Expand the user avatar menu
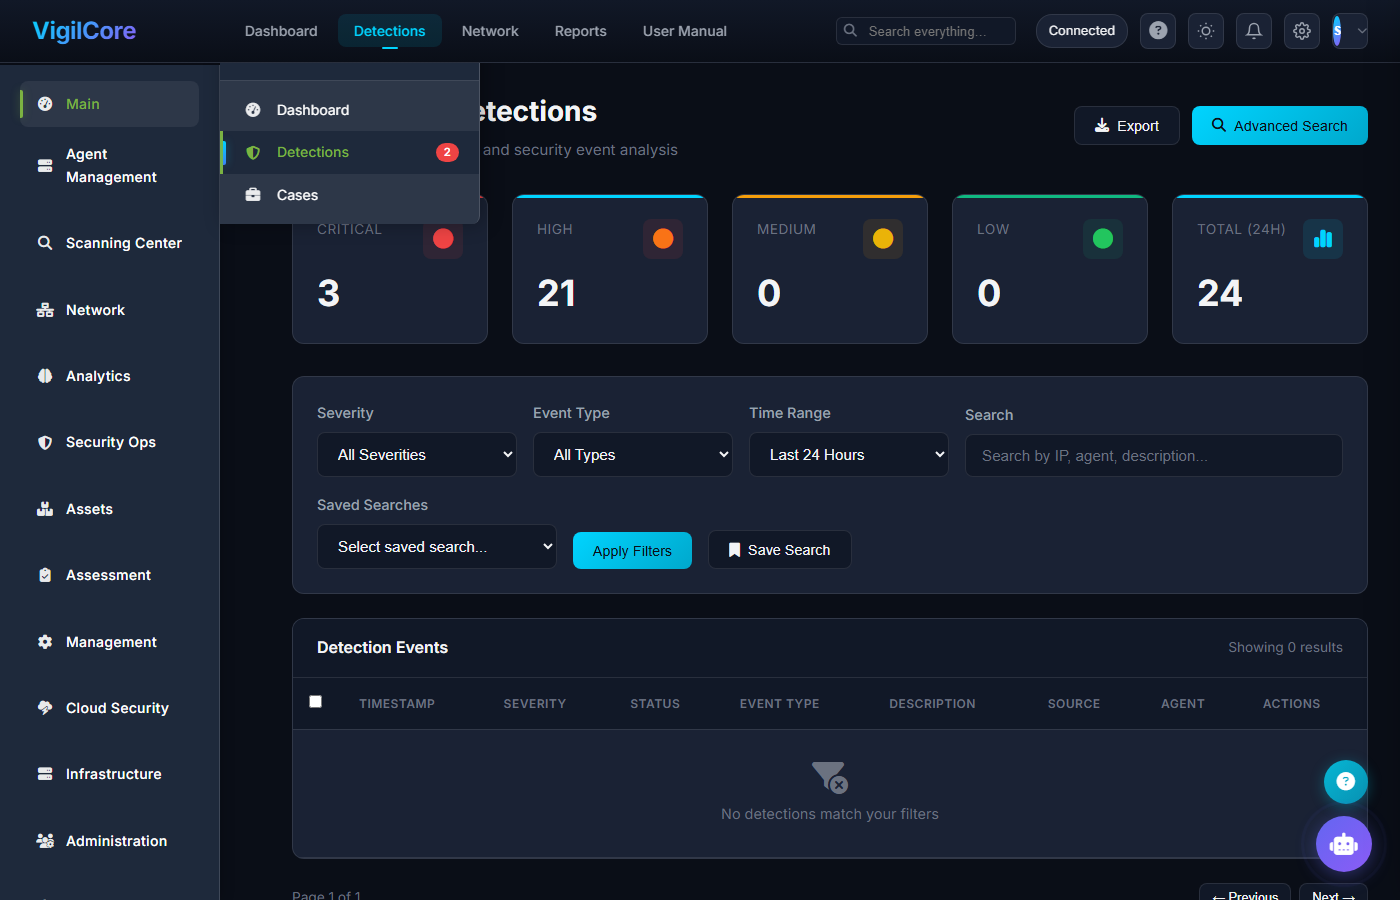 pyautogui.click(x=1350, y=31)
